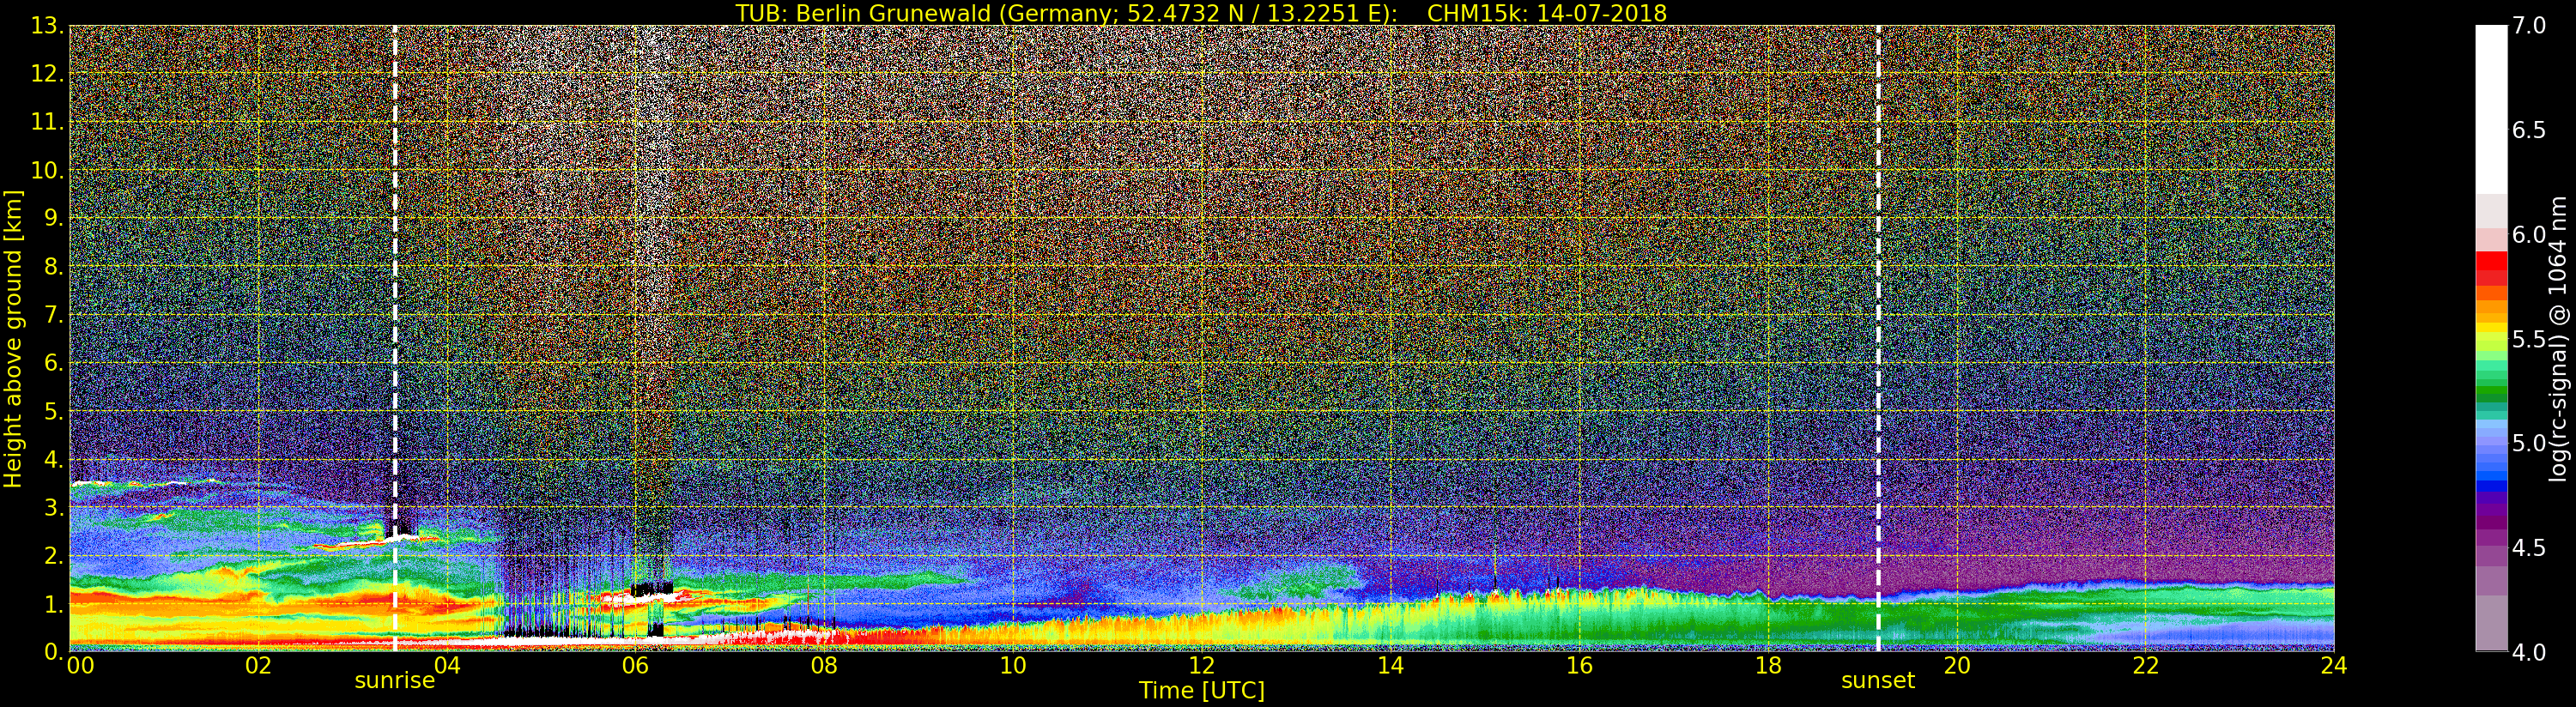Click the time tick label '14'
Image resolution: width=2576 pixels, height=707 pixels.
click(1390, 666)
